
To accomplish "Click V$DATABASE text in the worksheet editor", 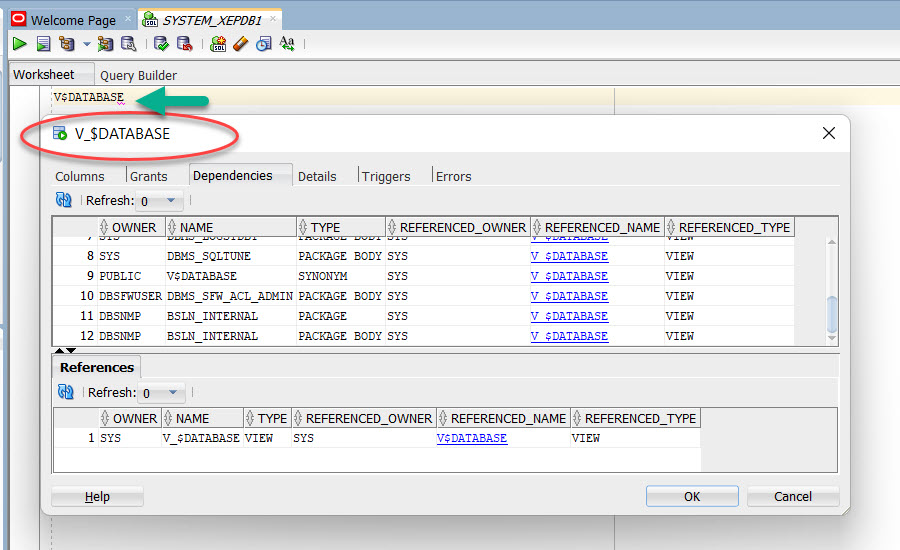I will pyautogui.click(x=88, y=97).
